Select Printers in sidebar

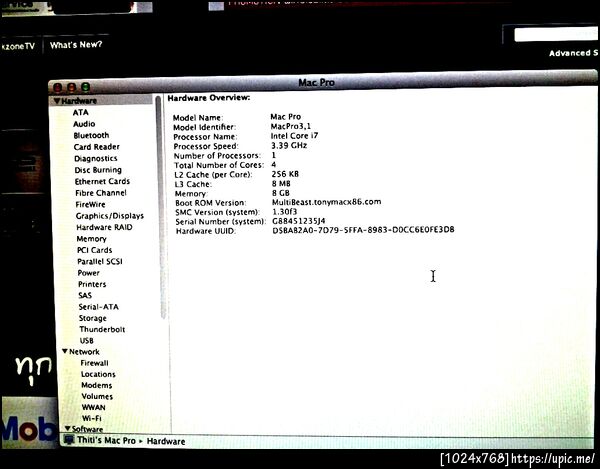click(92, 284)
